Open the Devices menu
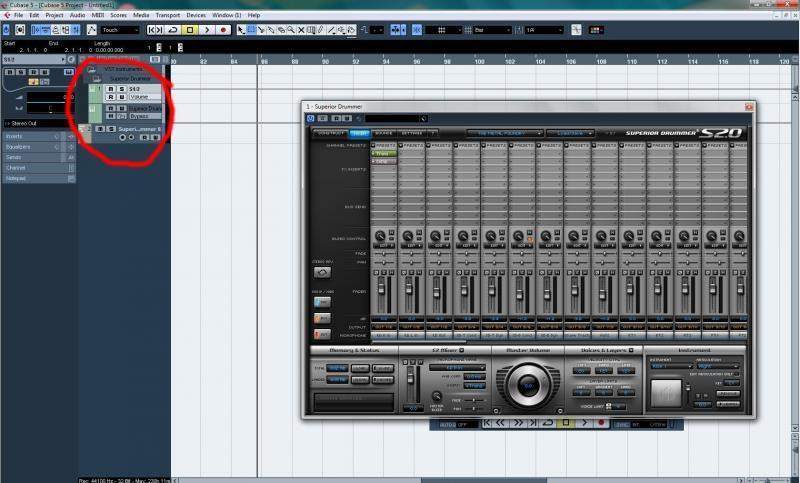Viewport: 800px width, 483px height. tap(196, 16)
